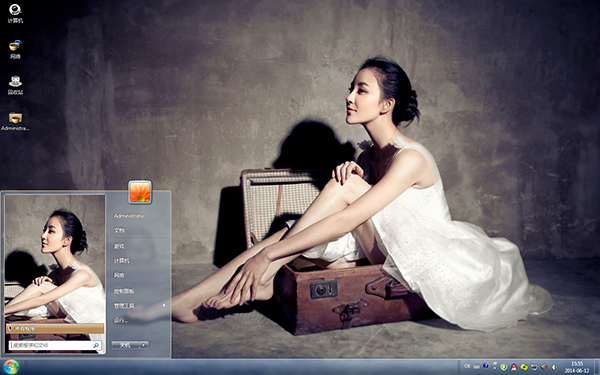The width and height of the screenshot is (600, 375).
Task: Open 文档 in the Start menu
Action: pos(119,230)
